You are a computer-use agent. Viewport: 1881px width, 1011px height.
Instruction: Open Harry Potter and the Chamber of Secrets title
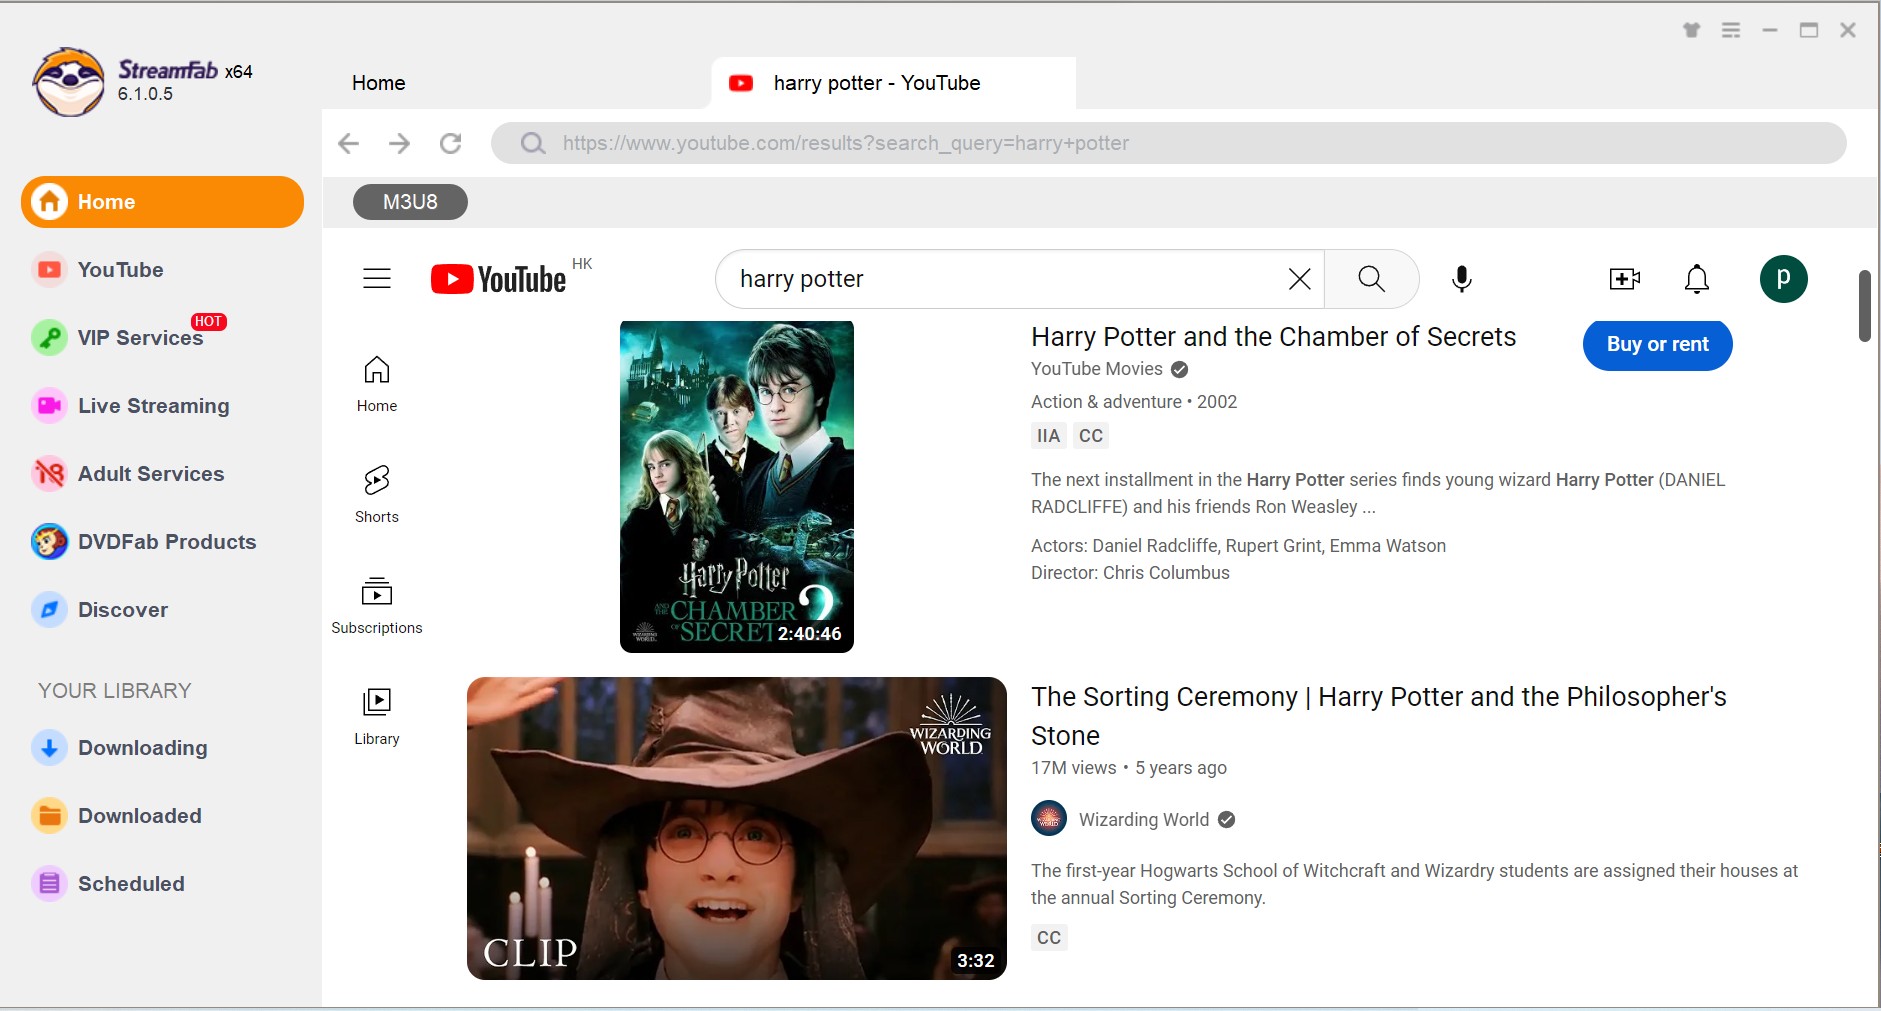(x=1273, y=337)
